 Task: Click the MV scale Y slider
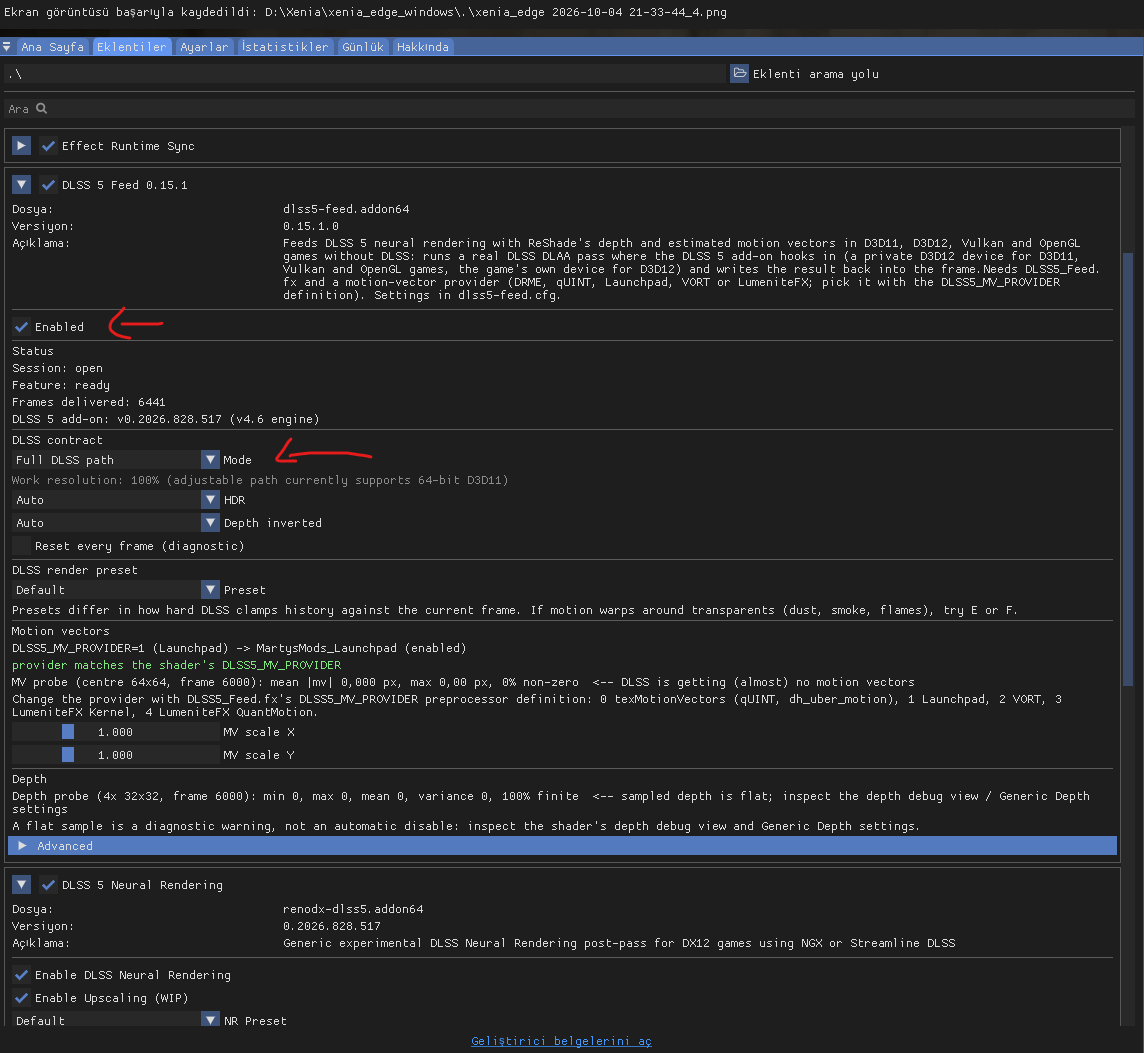pyautogui.click(x=116, y=755)
